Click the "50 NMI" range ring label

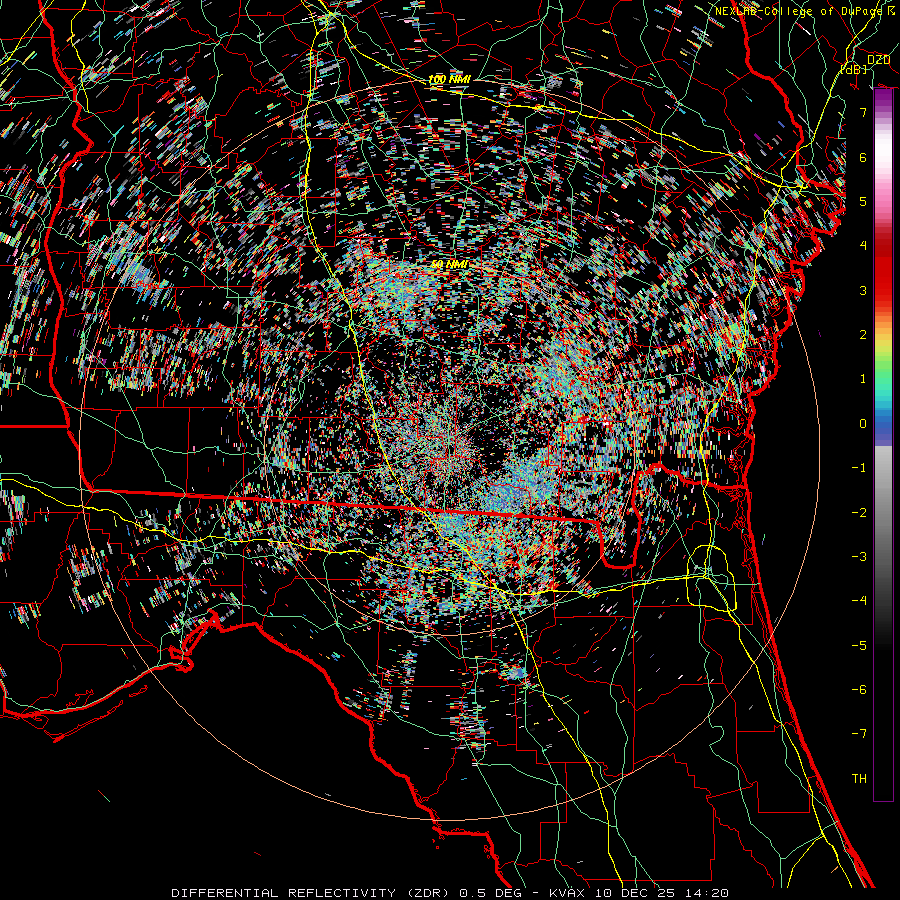[449, 264]
